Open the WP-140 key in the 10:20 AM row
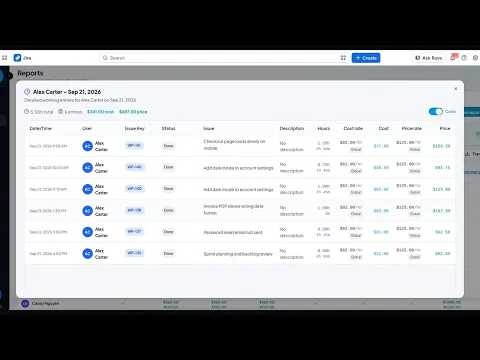The width and height of the screenshot is (480, 360). (135, 167)
